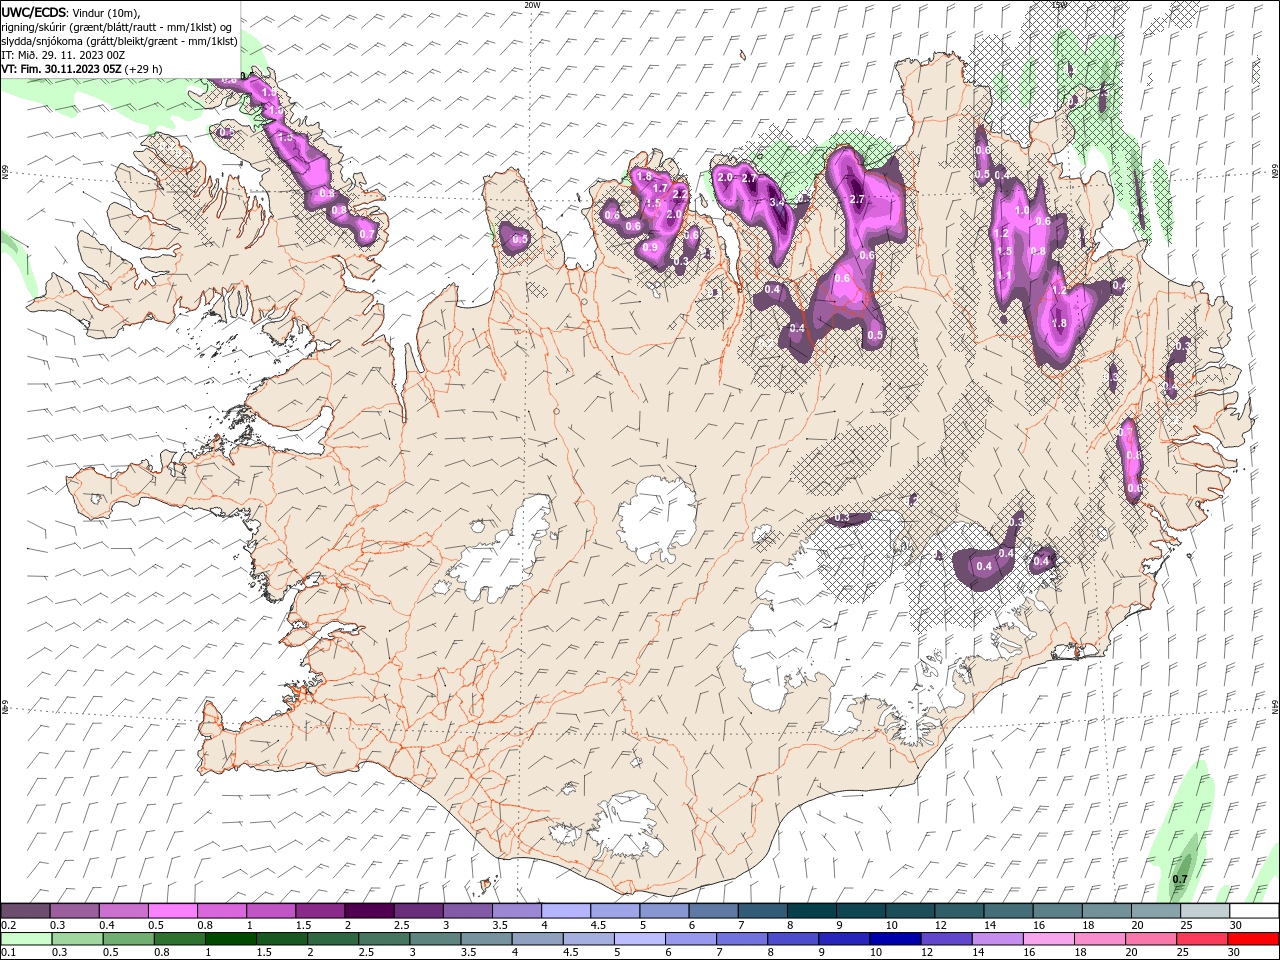The image size is (1280, 960).
Task: Click the 2.2 snowfall value label
Action: tap(681, 195)
